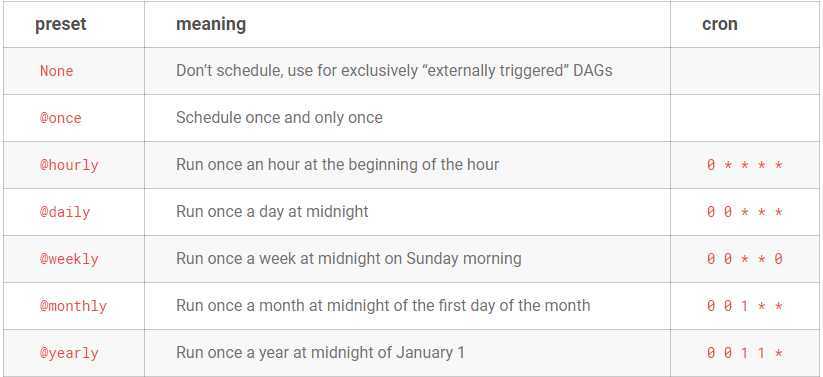Click the 'Run once a day at midnight' text
Image resolution: width=823 pixels, height=377 pixels.
point(272,212)
